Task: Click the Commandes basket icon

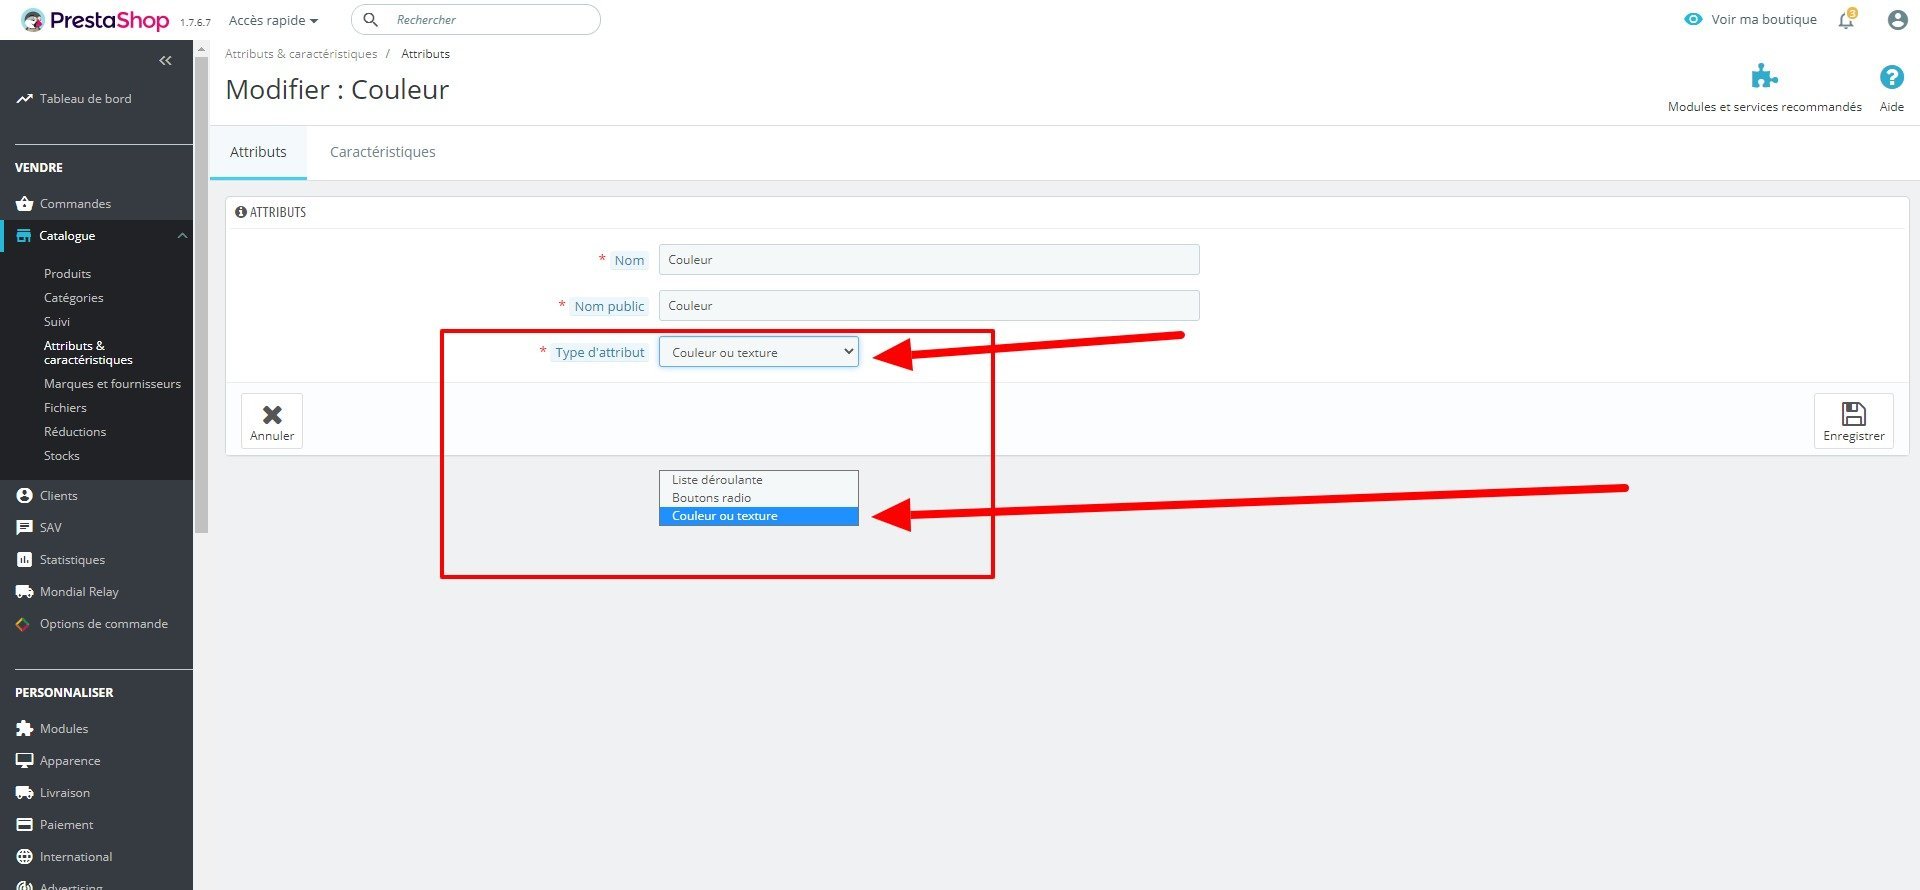Action: click(x=24, y=204)
